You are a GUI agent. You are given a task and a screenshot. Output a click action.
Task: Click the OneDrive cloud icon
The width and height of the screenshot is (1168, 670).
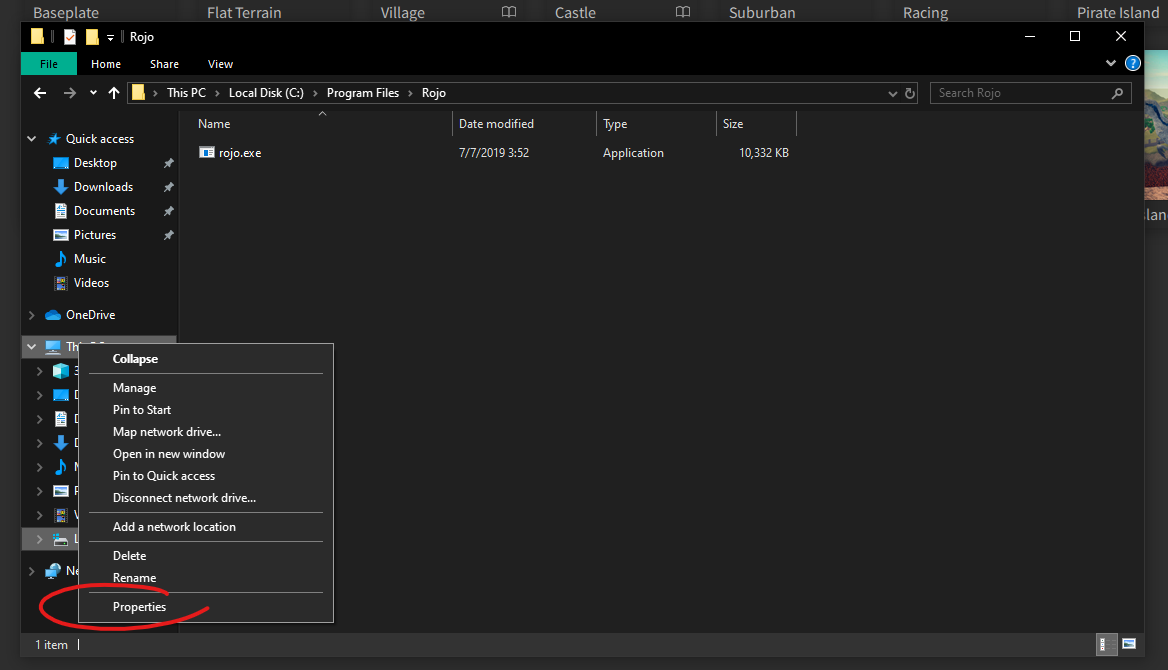pos(53,315)
